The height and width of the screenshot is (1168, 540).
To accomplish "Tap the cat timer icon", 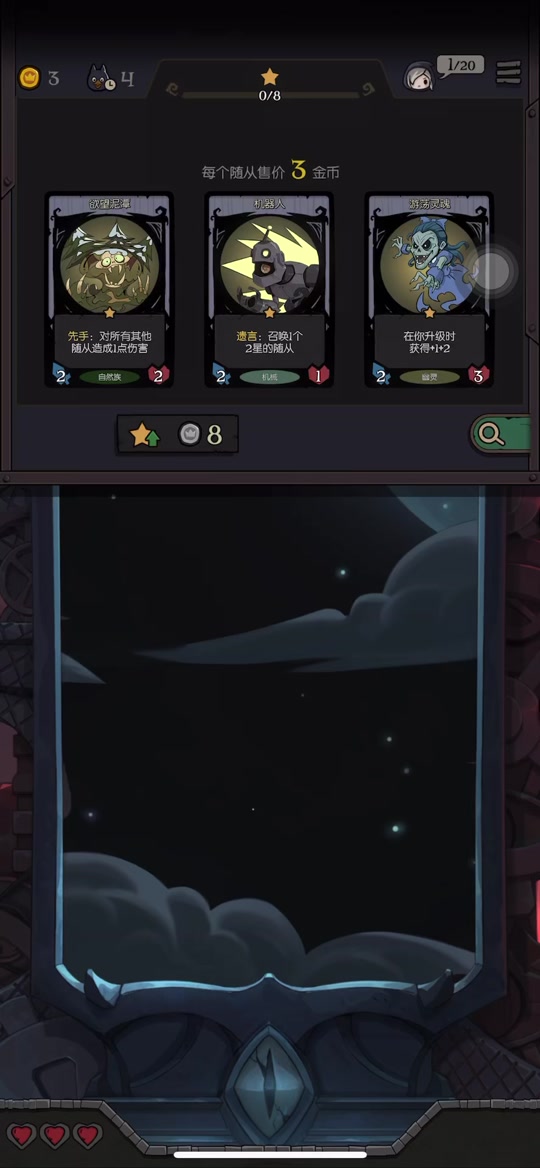I will coord(101,78).
